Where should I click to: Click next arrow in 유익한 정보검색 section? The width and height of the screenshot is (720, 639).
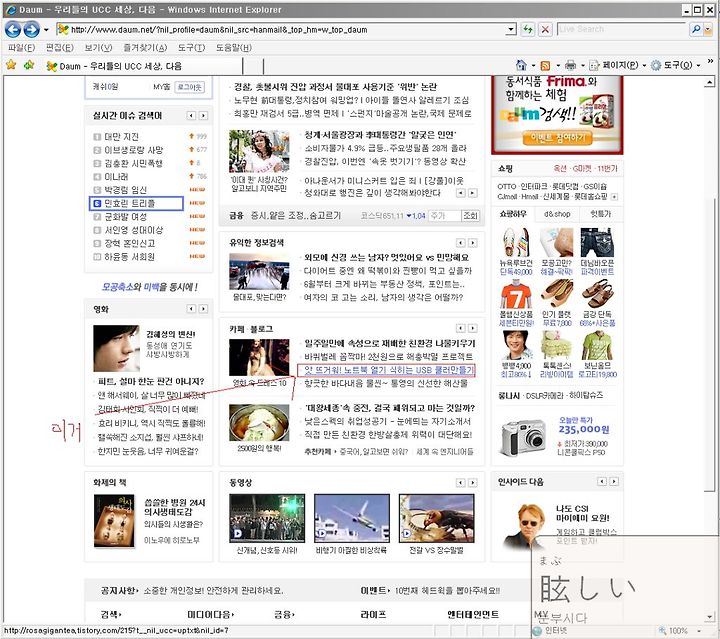[472, 243]
